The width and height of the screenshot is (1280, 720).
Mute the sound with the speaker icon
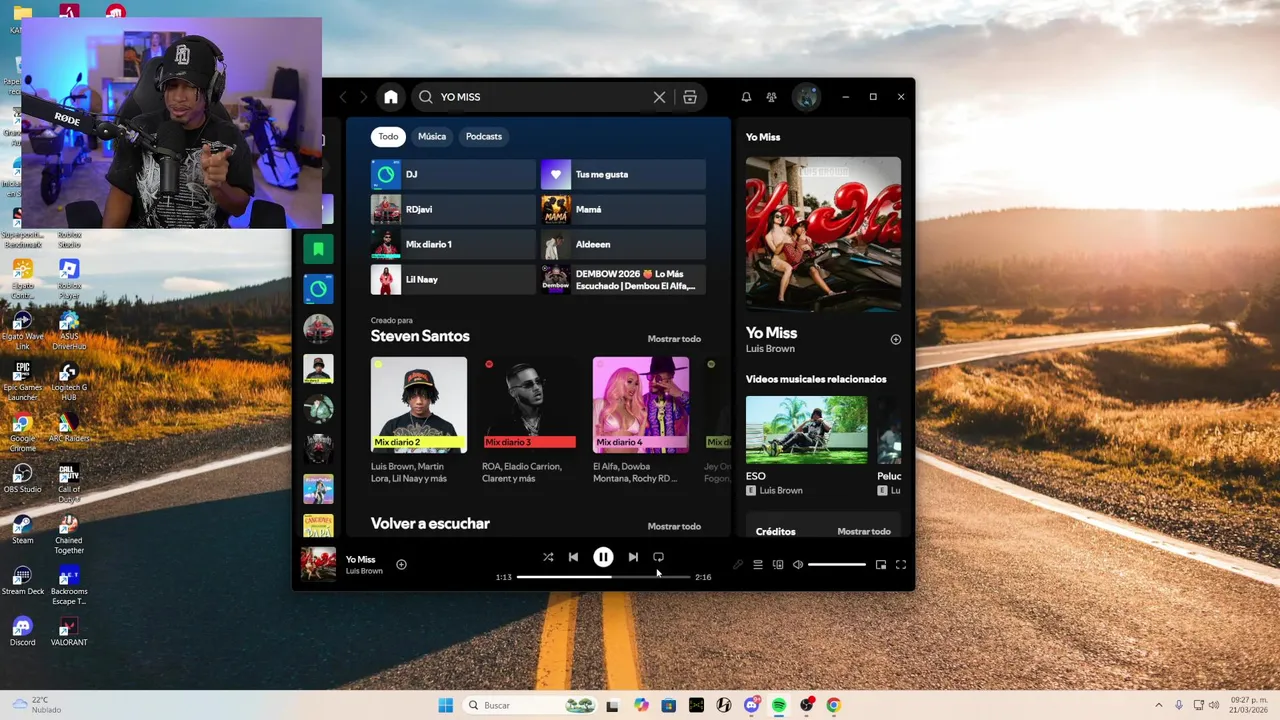pos(798,565)
